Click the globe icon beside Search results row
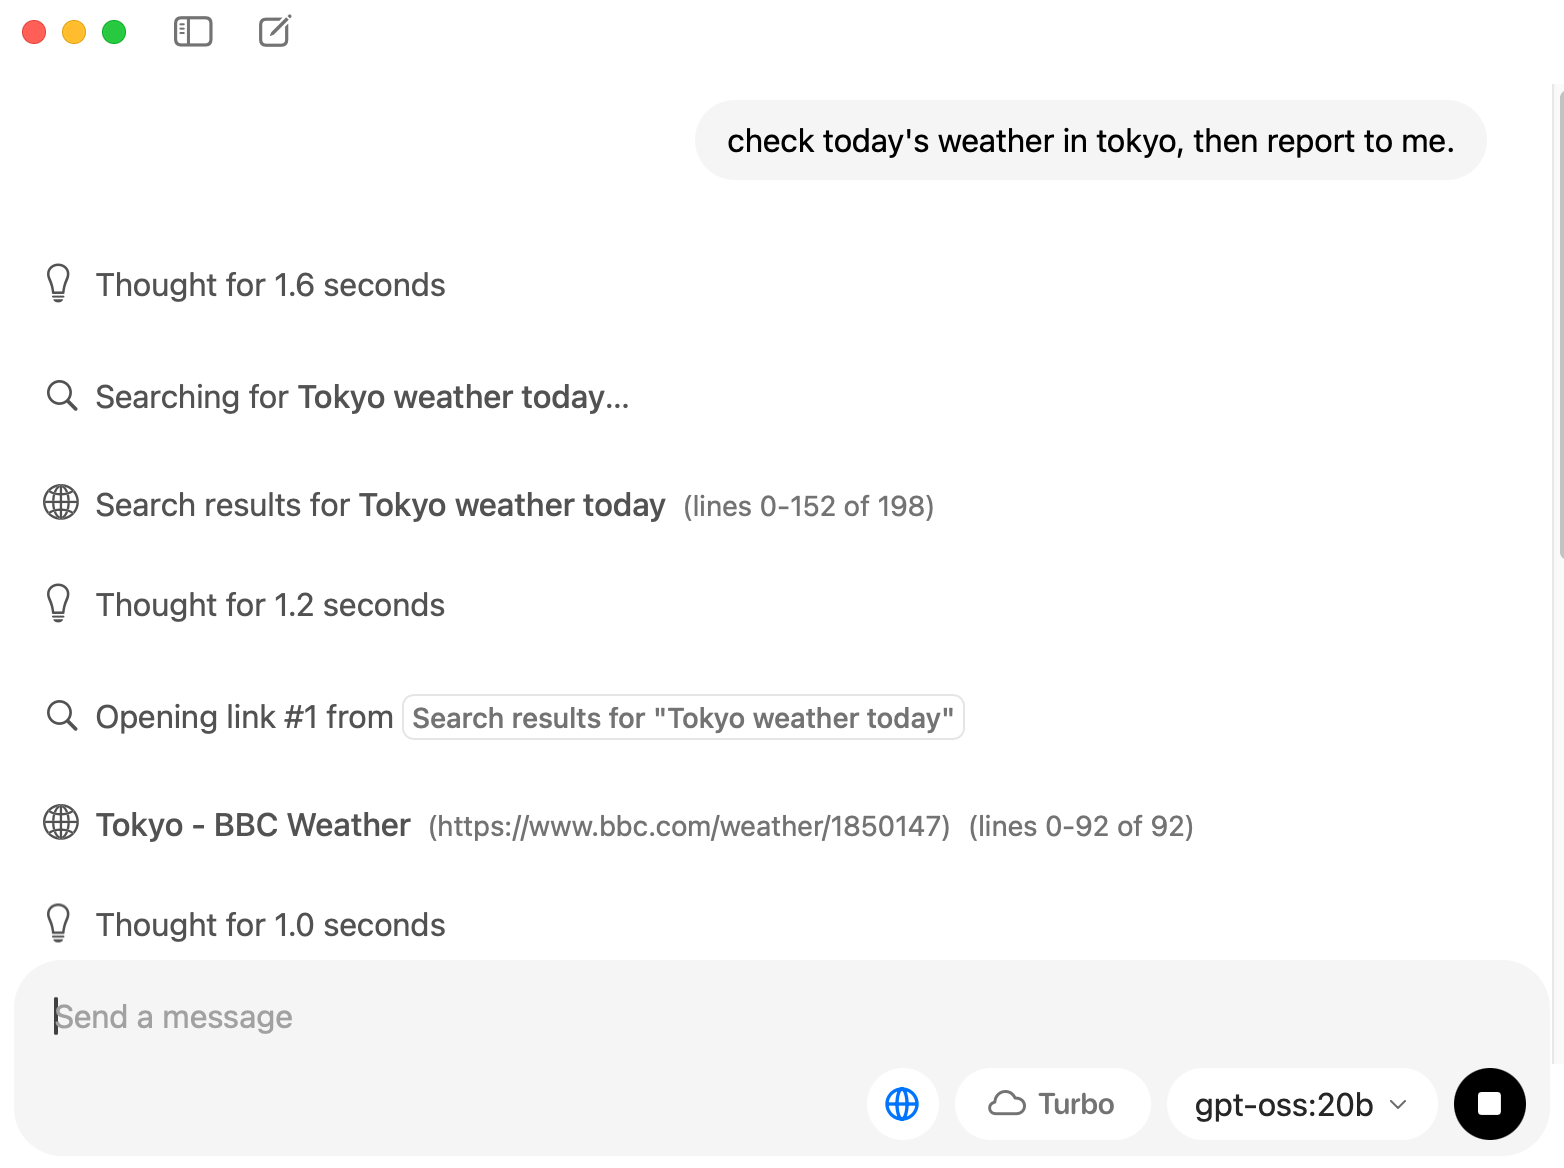The height and width of the screenshot is (1168, 1564). [61, 503]
